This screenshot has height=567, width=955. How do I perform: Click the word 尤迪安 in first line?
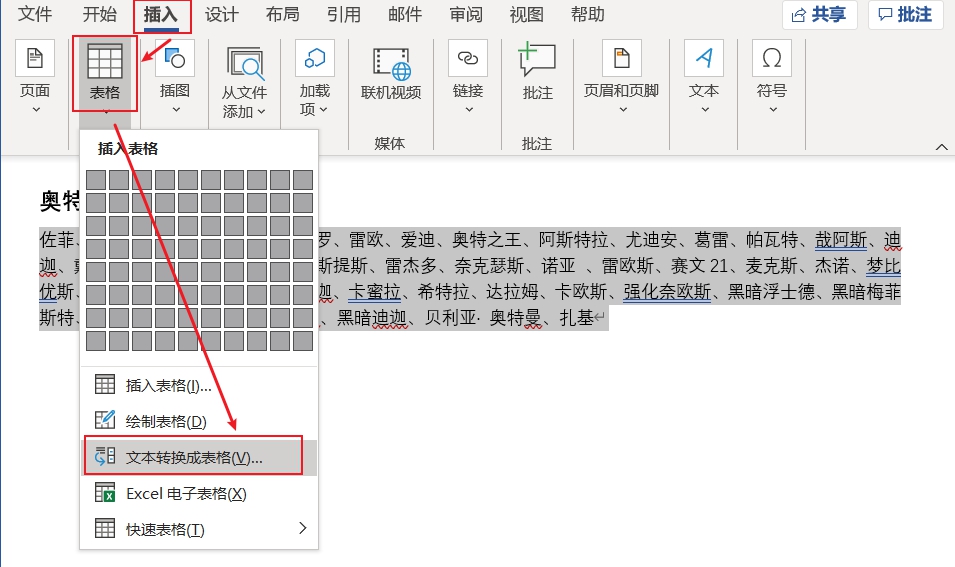[651, 240]
